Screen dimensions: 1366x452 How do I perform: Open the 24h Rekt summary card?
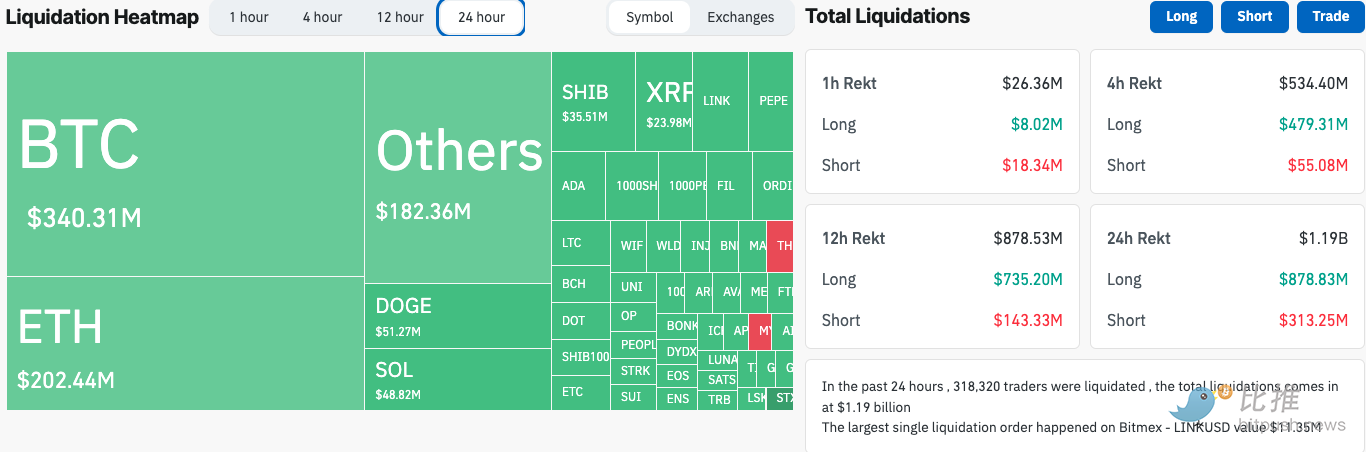pos(1226,277)
